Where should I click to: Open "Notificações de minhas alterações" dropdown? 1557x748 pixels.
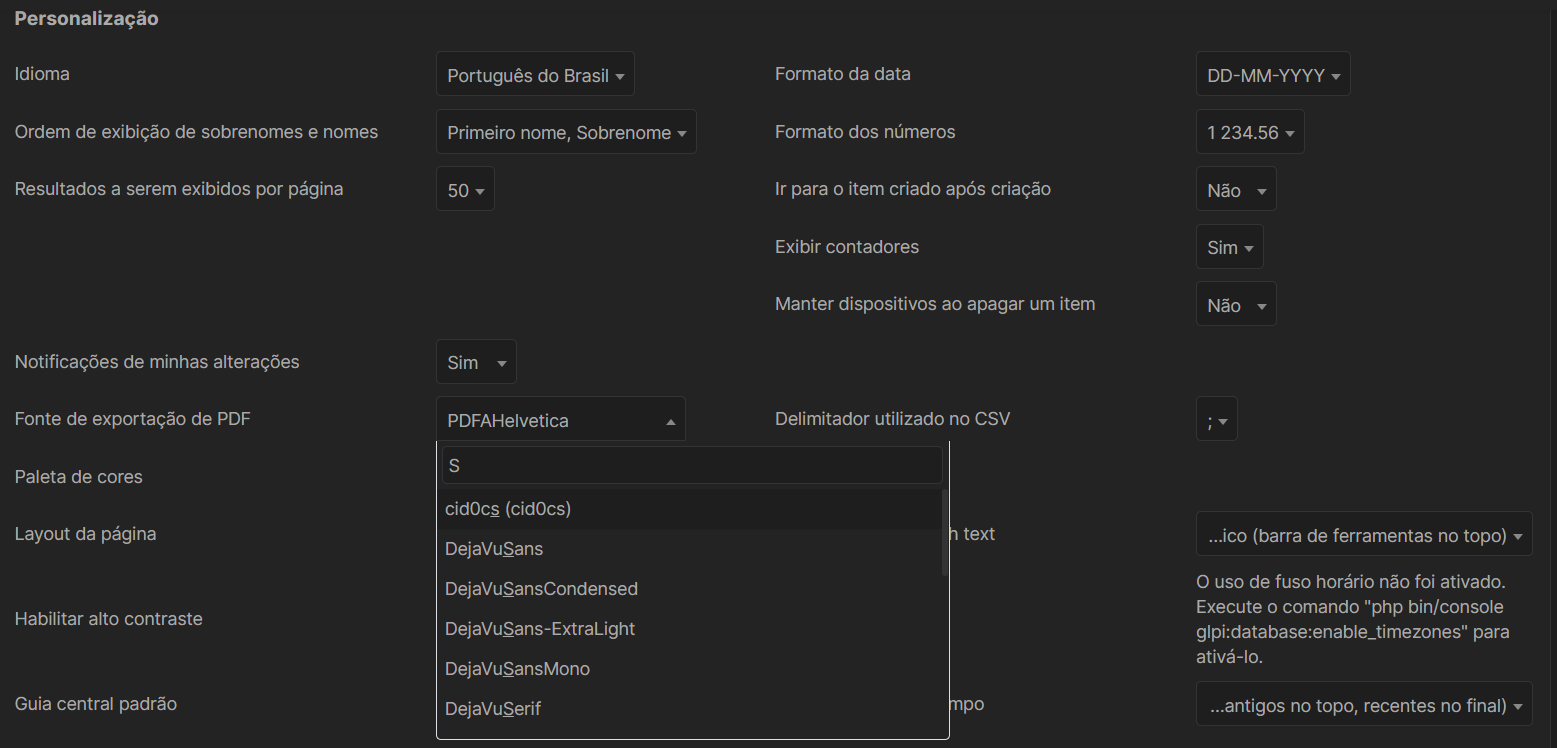pyautogui.click(x=475, y=361)
